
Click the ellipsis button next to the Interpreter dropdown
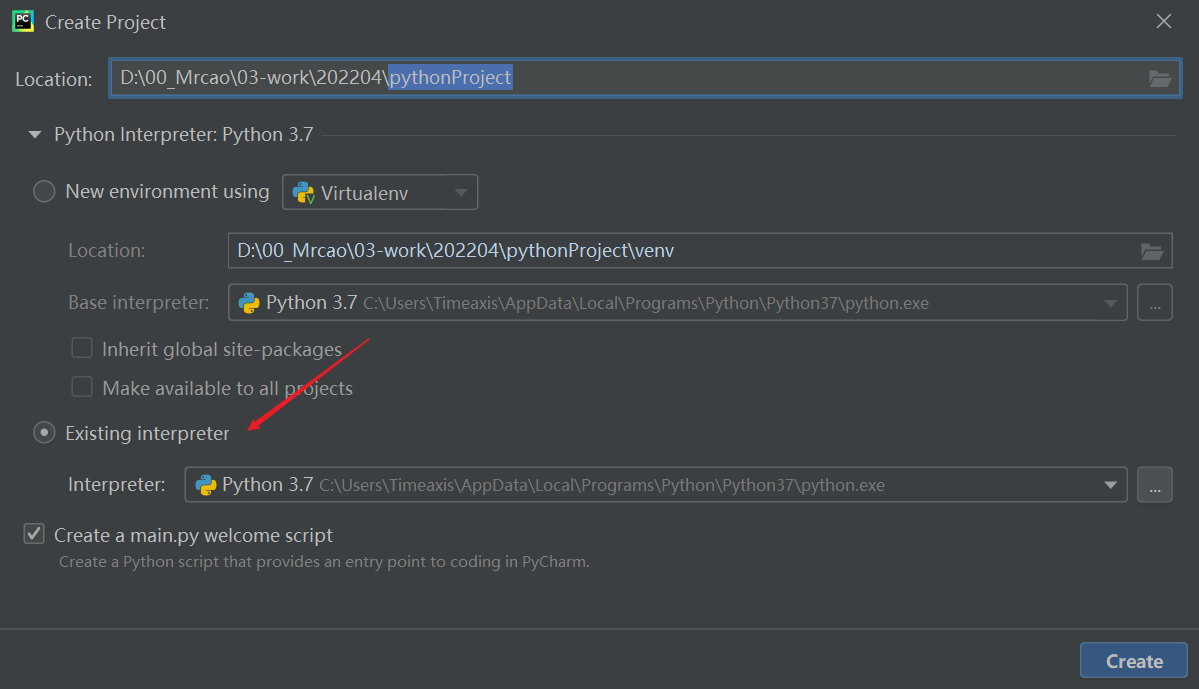point(1155,485)
